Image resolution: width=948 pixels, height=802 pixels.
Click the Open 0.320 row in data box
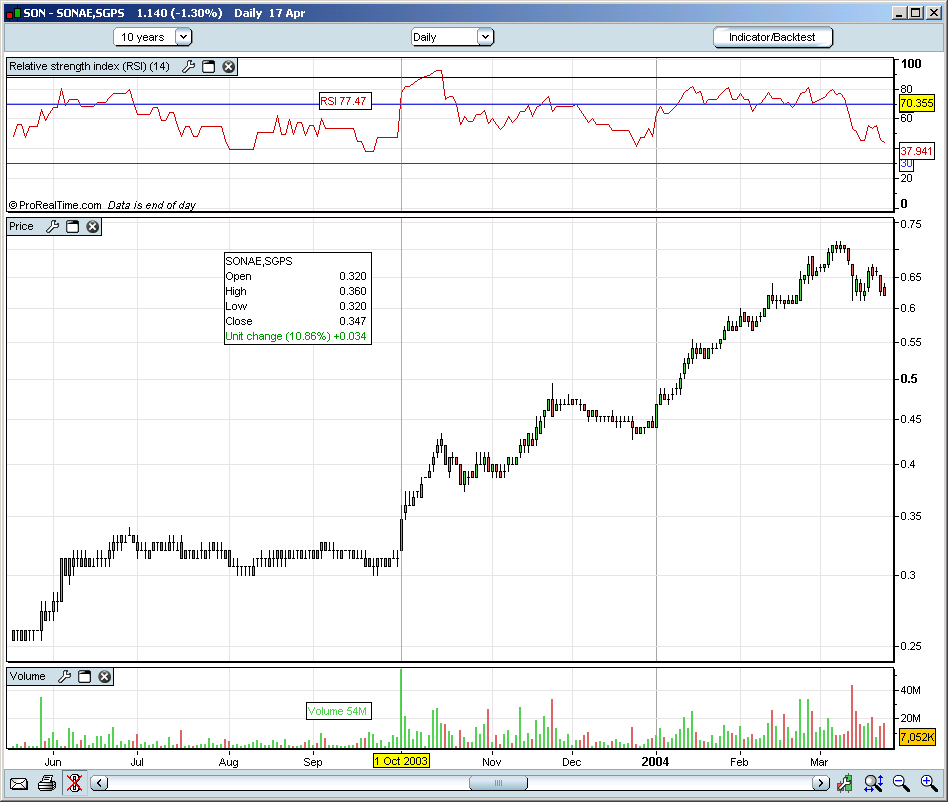296,276
